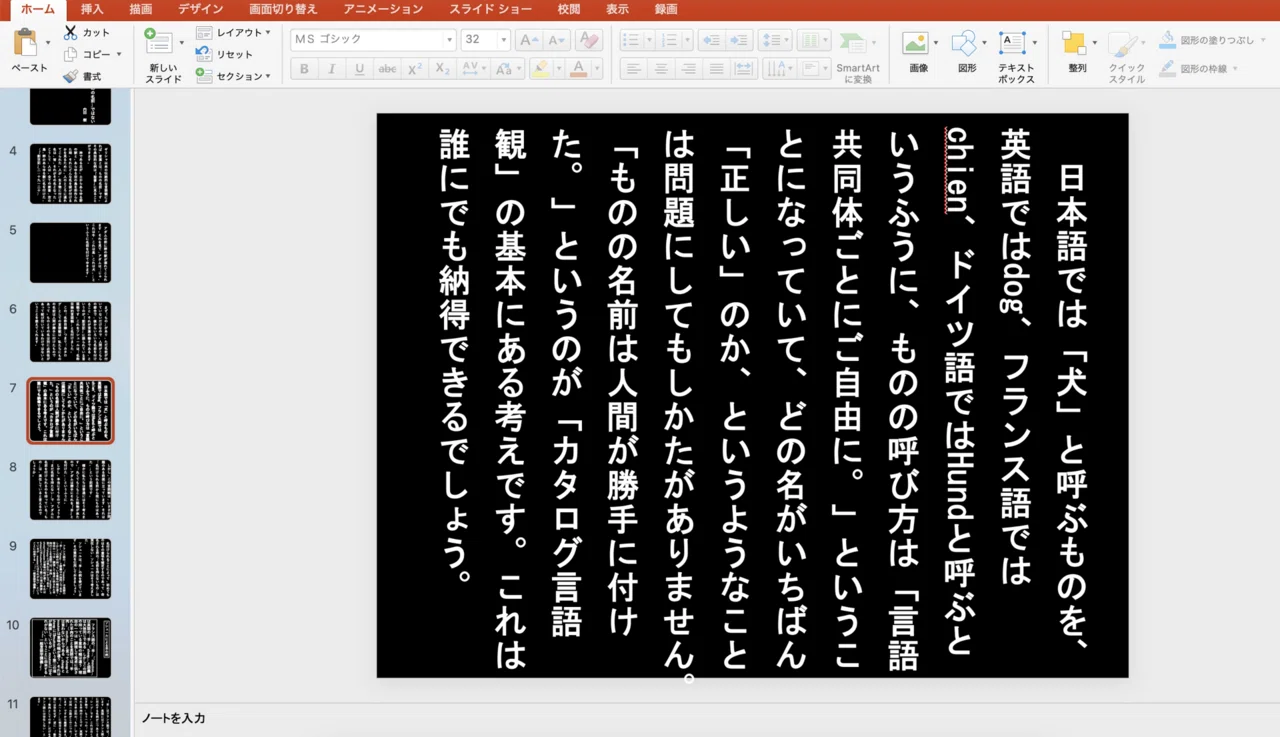Screen dimensions: 1280x737
Task: Click the Increase indent icon
Action: [739, 40]
